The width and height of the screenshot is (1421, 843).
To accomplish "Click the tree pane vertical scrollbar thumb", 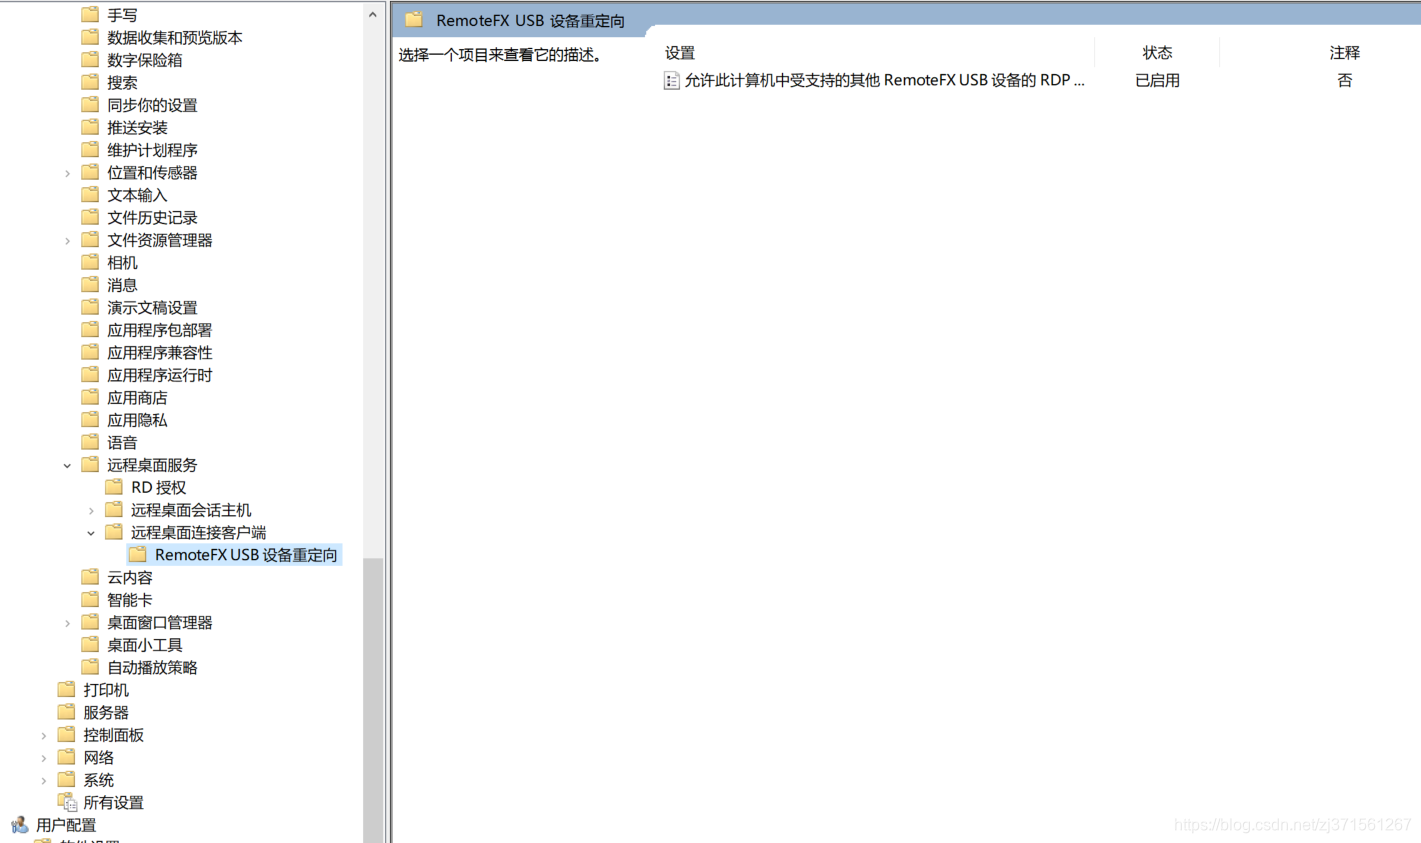I will 373,700.
